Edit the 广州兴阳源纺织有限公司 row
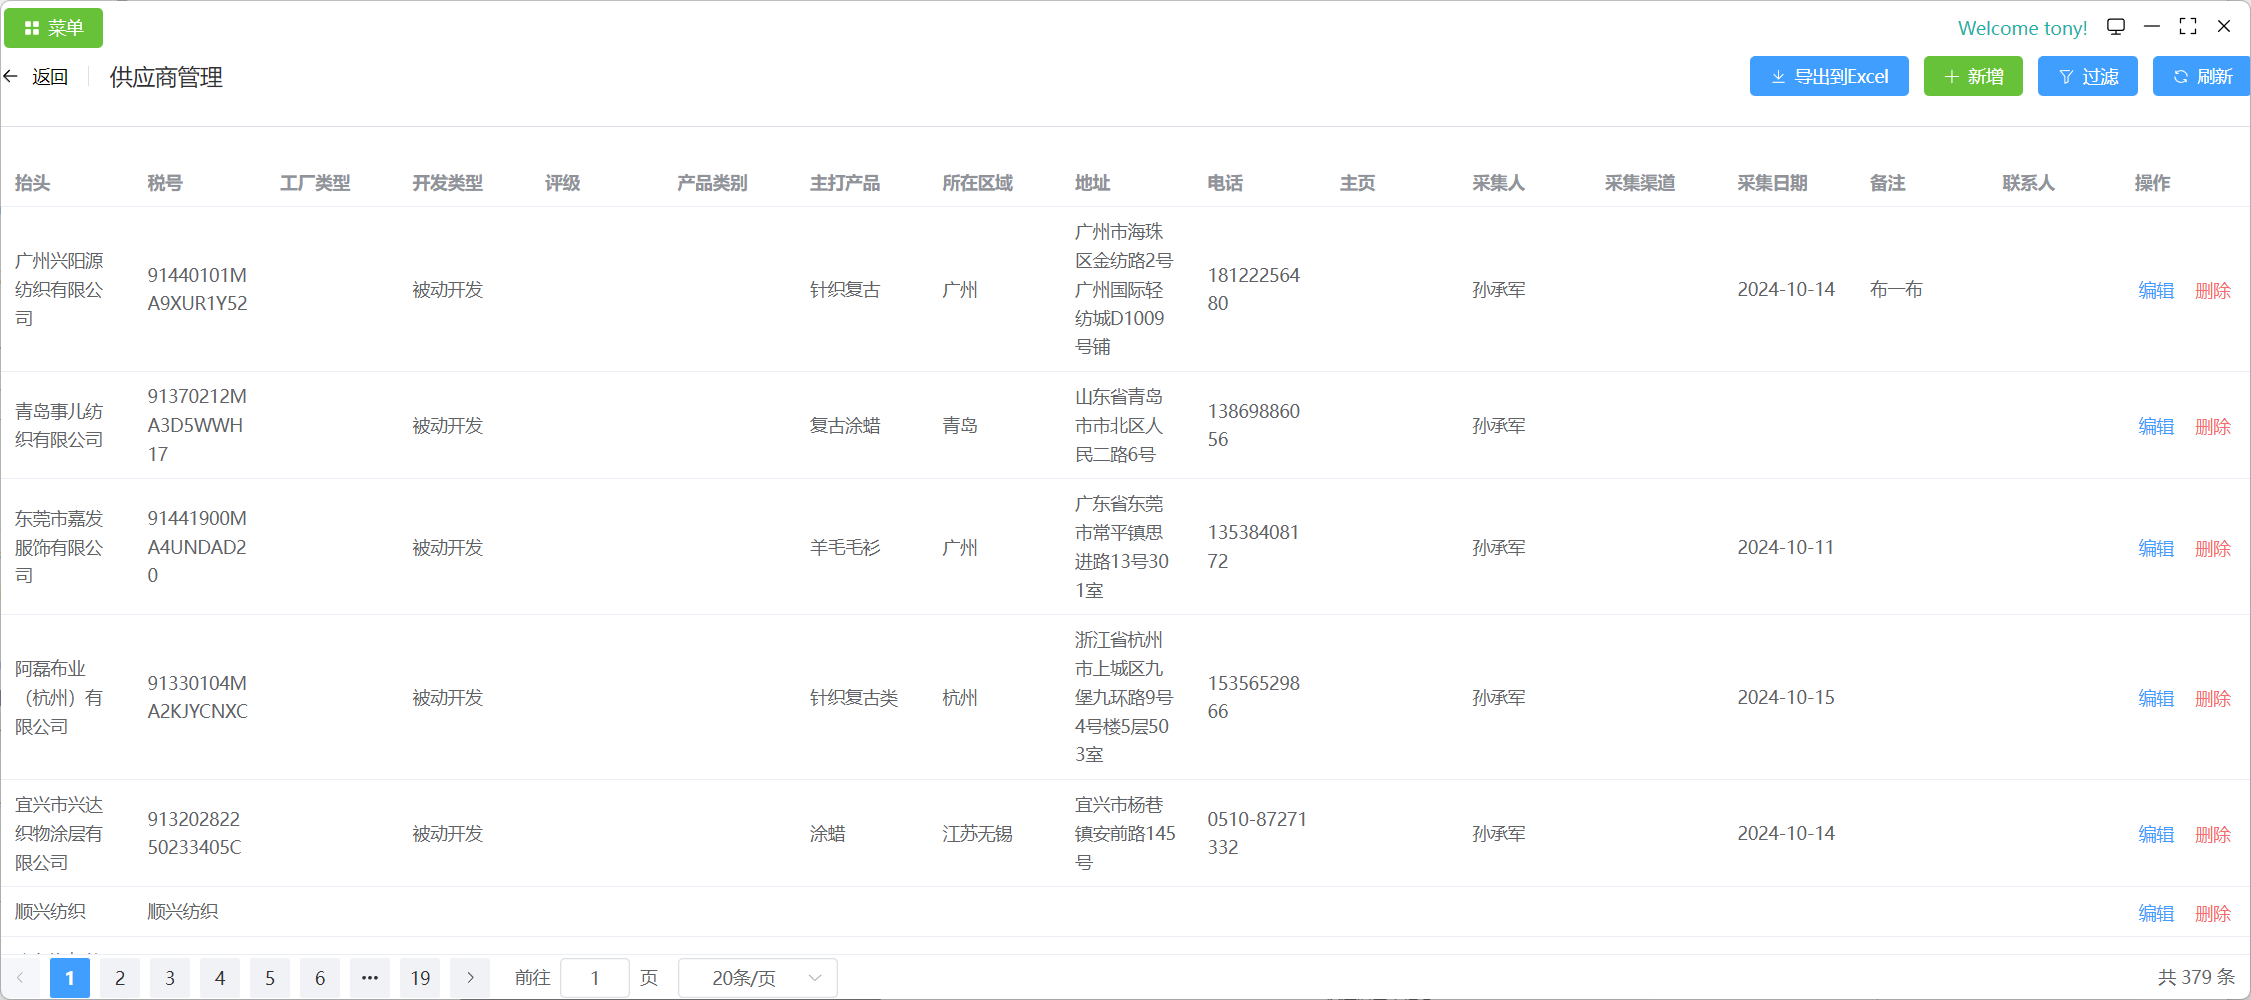 coord(2156,290)
